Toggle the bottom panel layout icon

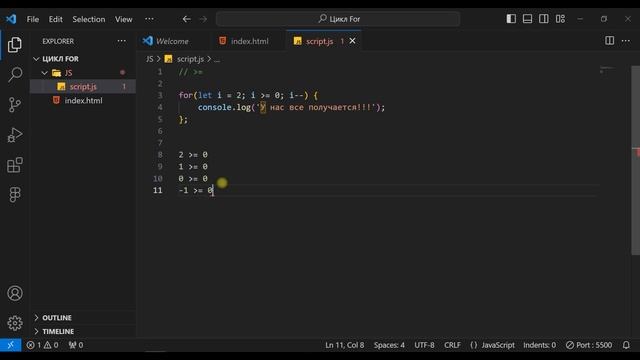[x=527, y=19]
